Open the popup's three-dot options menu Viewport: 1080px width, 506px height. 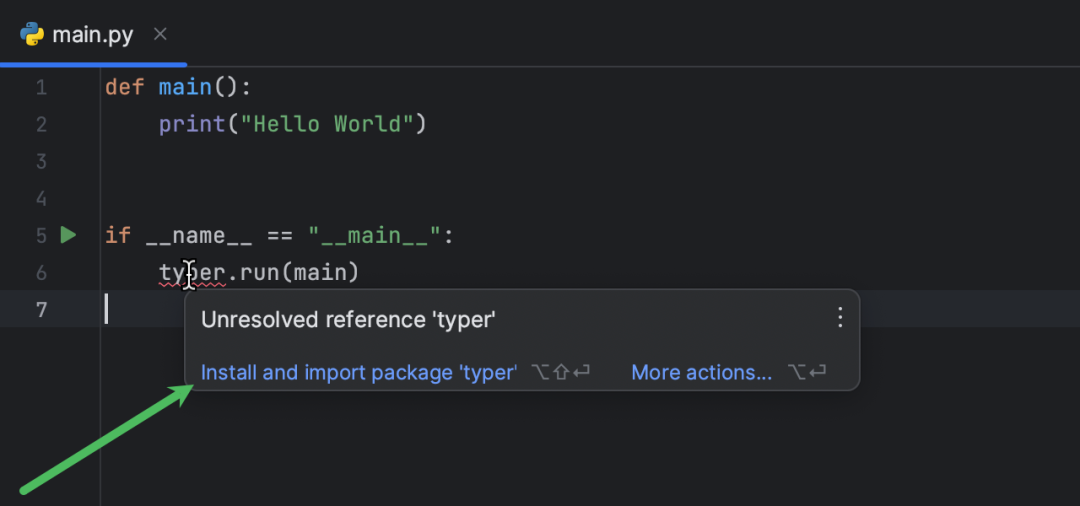(840, 317)
